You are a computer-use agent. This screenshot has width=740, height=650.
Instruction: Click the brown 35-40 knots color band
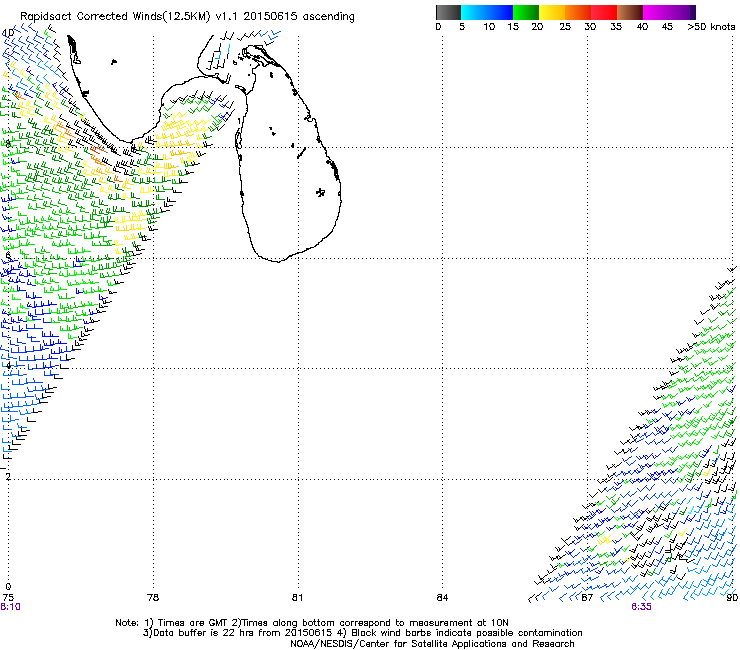coord(630,12)
